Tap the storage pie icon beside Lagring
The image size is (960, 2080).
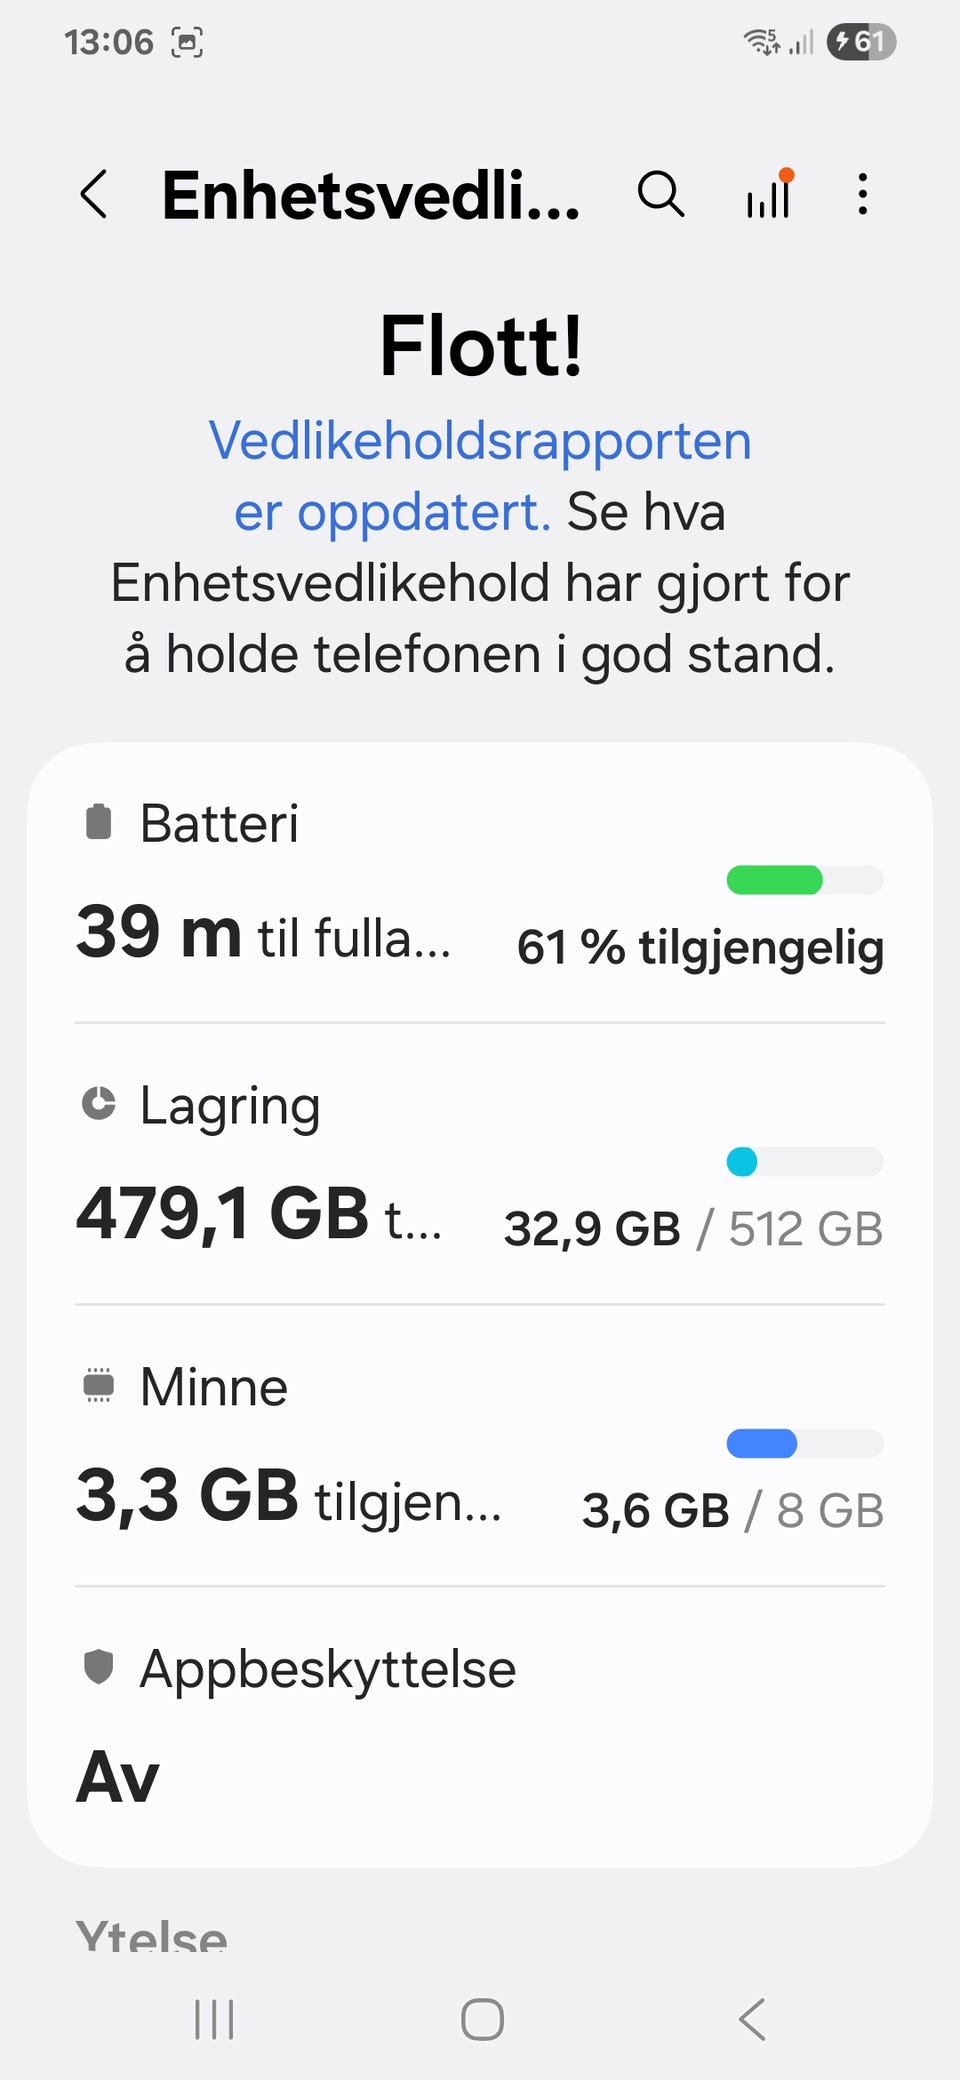pyautogui.click(x=98, y=1104)
